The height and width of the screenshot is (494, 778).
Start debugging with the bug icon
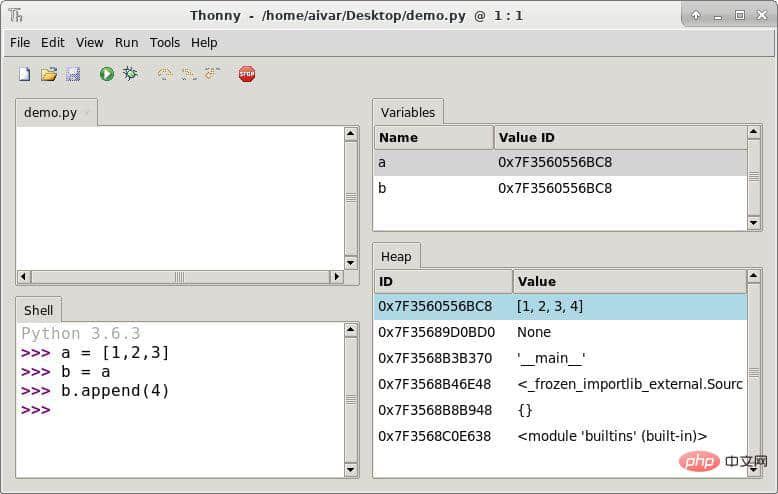tap(130, 73)
